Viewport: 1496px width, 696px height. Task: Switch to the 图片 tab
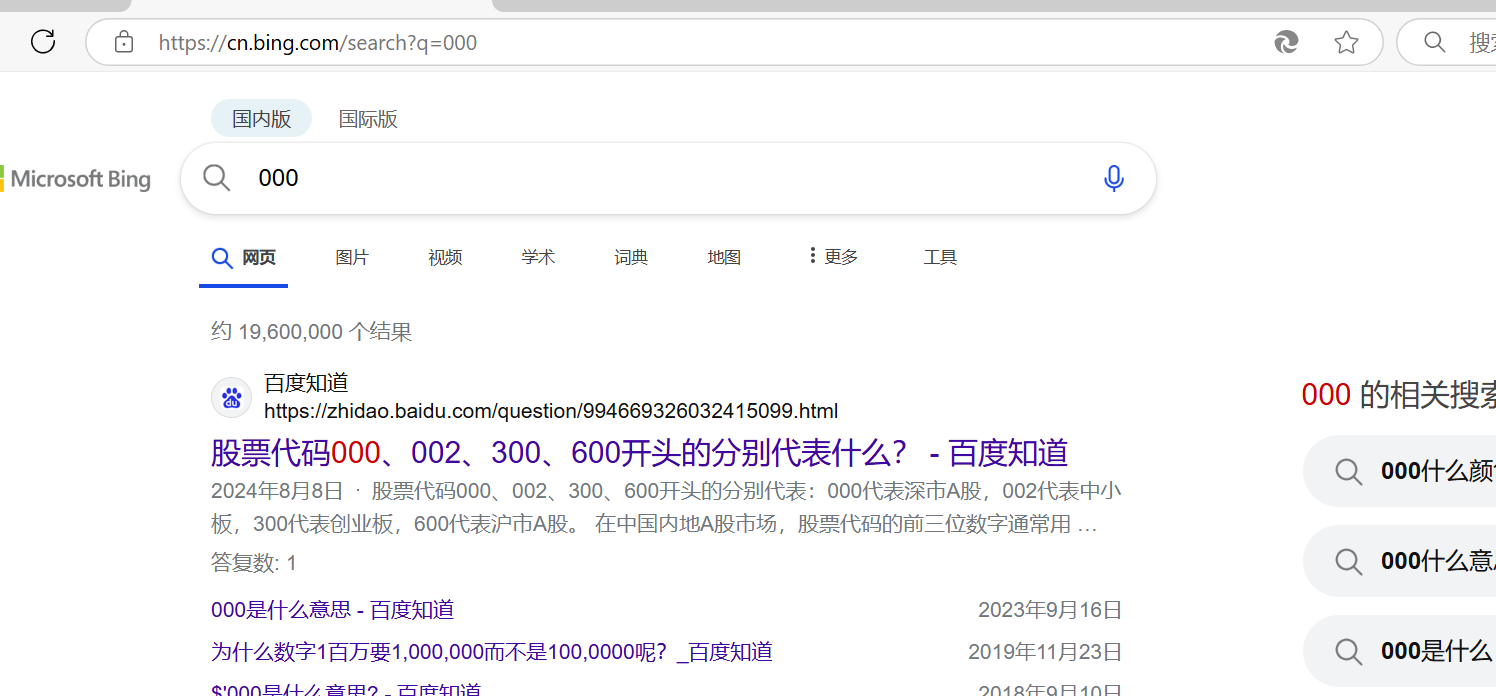tap(352, 257)
